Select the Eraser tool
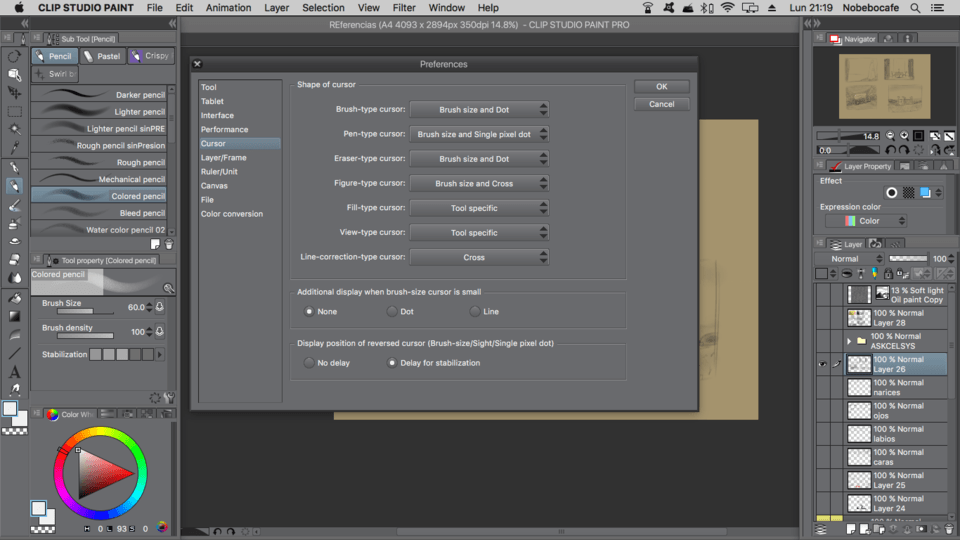The image size is (960, 540). (14, 259)
